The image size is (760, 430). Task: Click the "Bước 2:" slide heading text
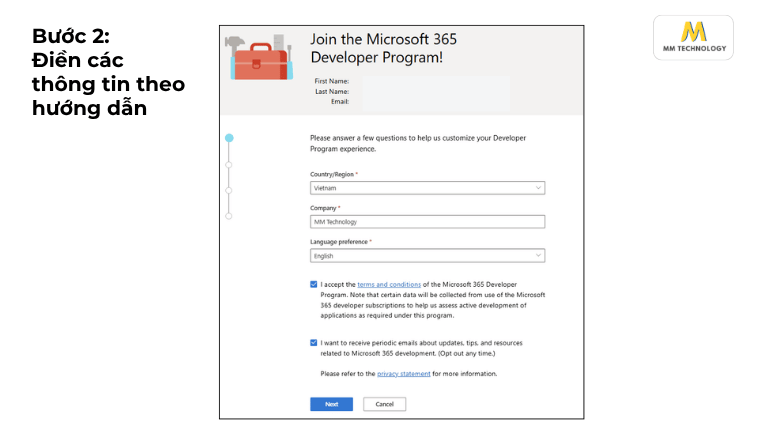point(71,36)
